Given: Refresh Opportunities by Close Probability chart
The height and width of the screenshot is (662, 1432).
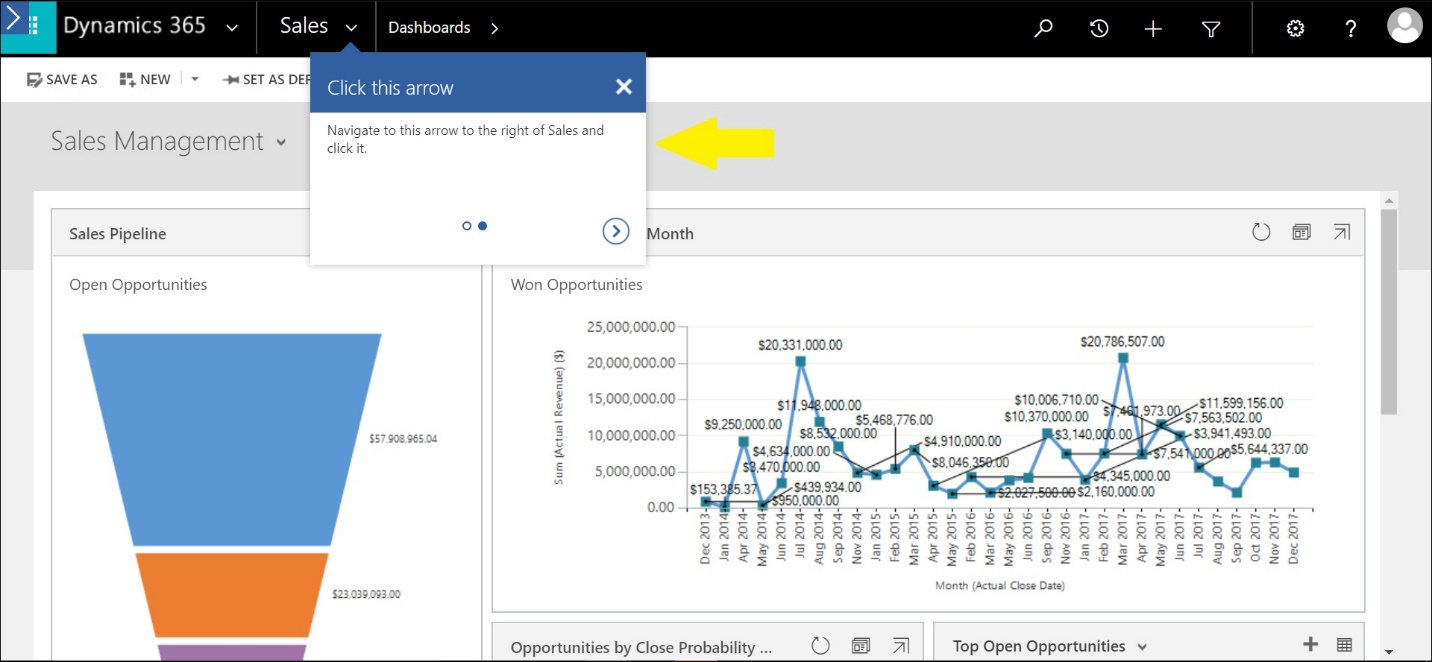Looking at the screenshot, I should [820, 646].
